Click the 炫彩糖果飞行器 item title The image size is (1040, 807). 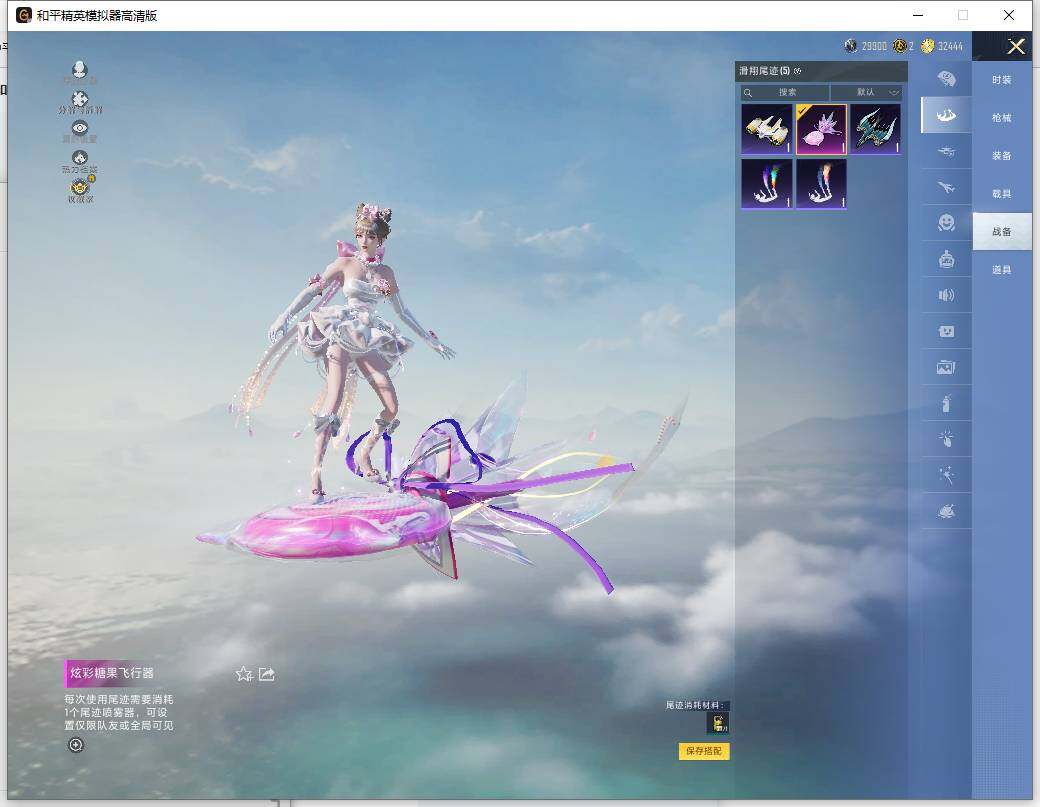point(112,673)
